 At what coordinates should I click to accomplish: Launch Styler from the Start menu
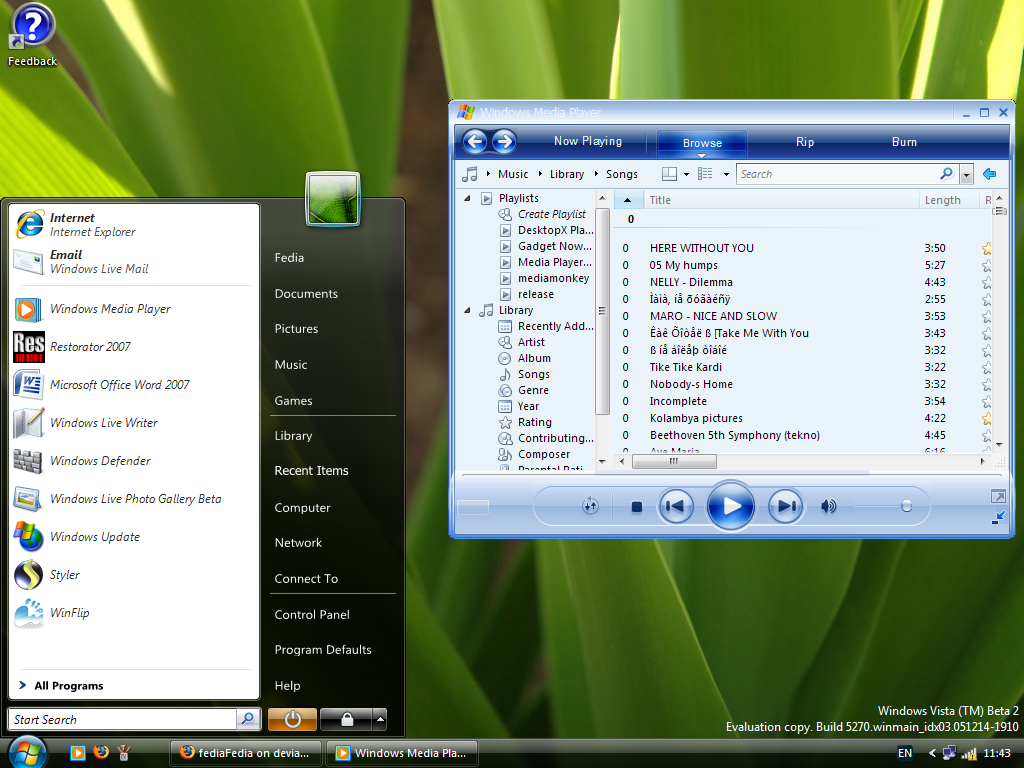coord(134,575)
